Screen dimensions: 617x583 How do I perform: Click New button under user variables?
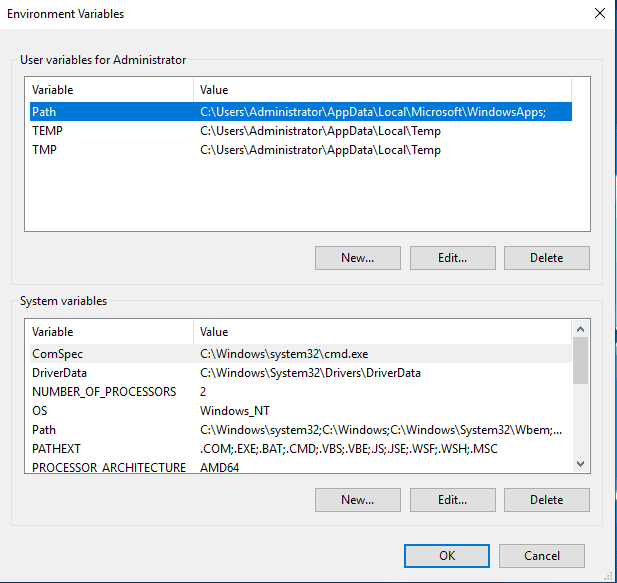tap(357, 258)
